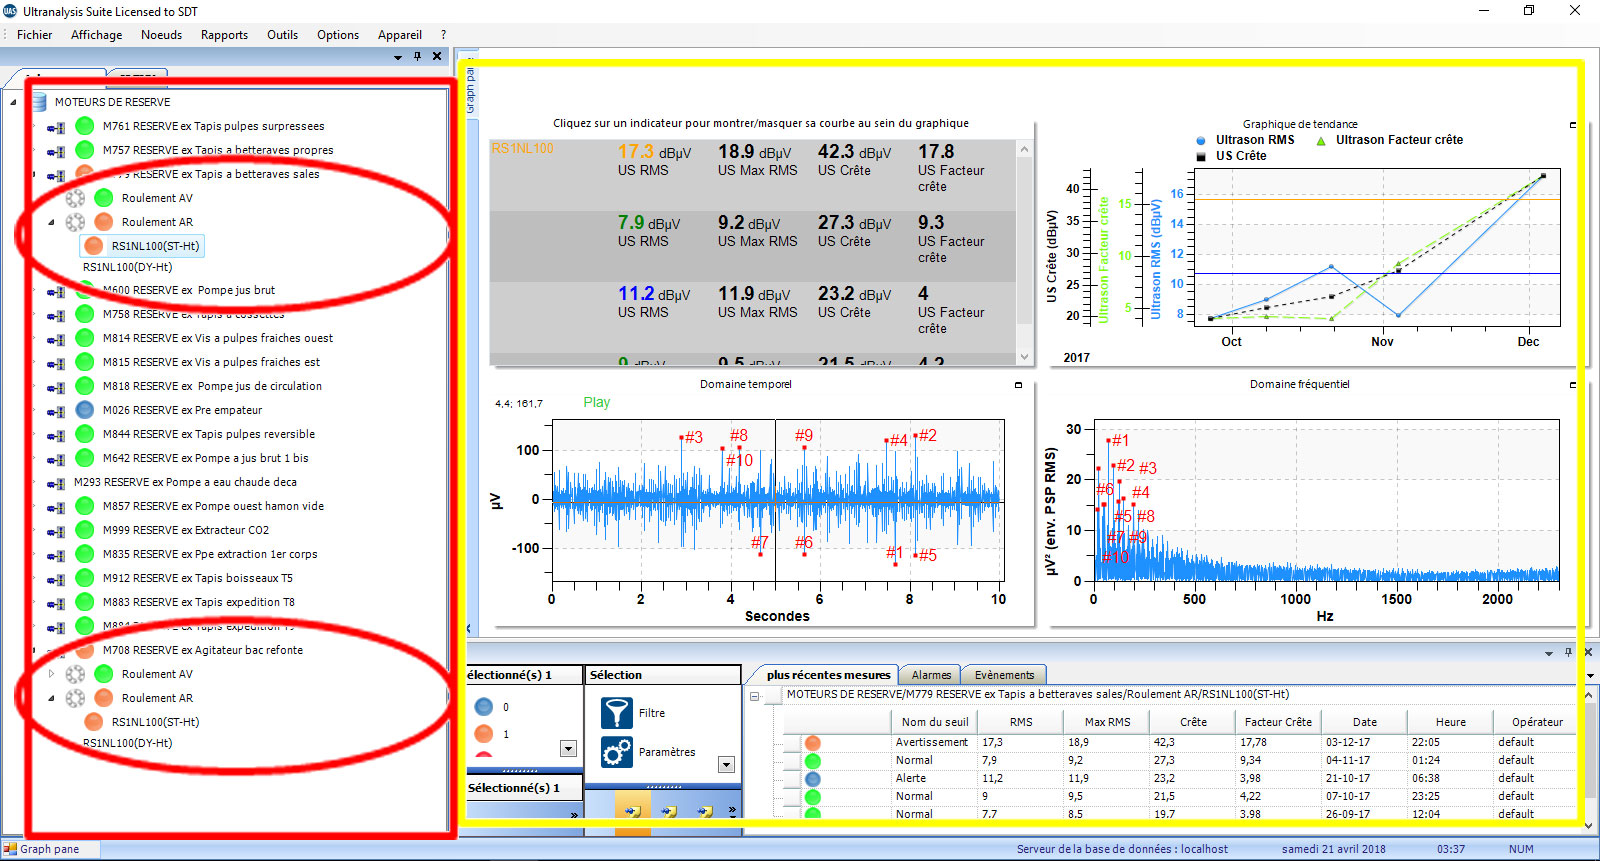Click motor icon beside M835 RESERVE
The height and width of the screenshot is (861, 1600).
[x=57, y=555]
